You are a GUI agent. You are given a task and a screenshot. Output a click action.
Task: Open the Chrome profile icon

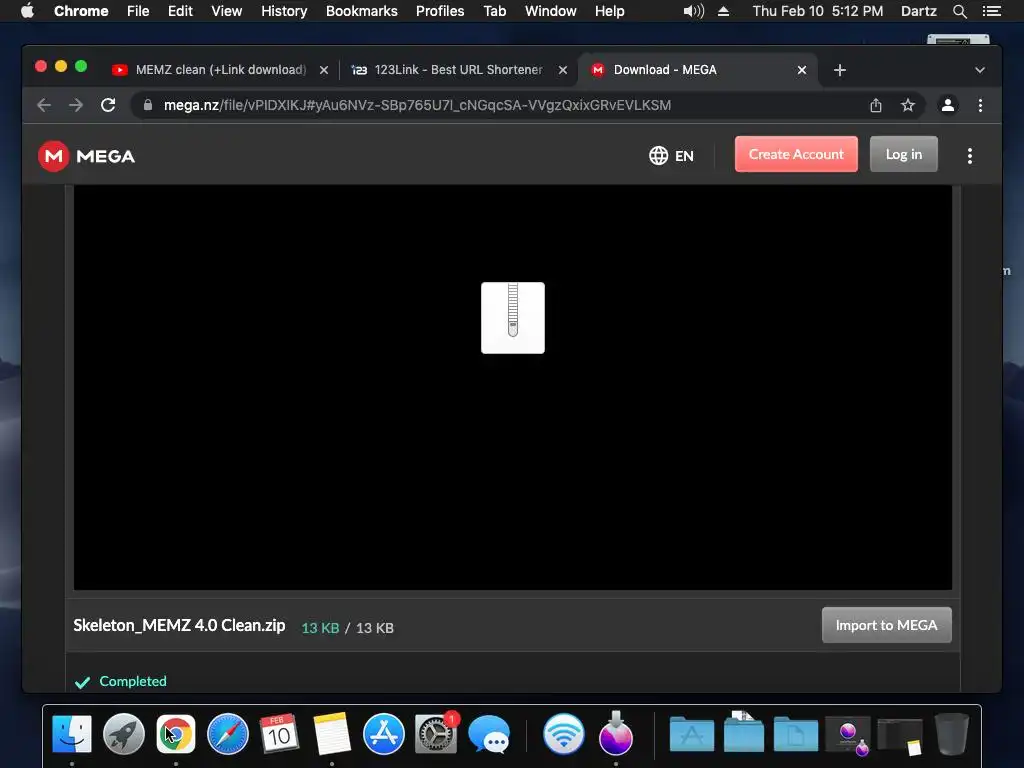(x=948, y=105)
